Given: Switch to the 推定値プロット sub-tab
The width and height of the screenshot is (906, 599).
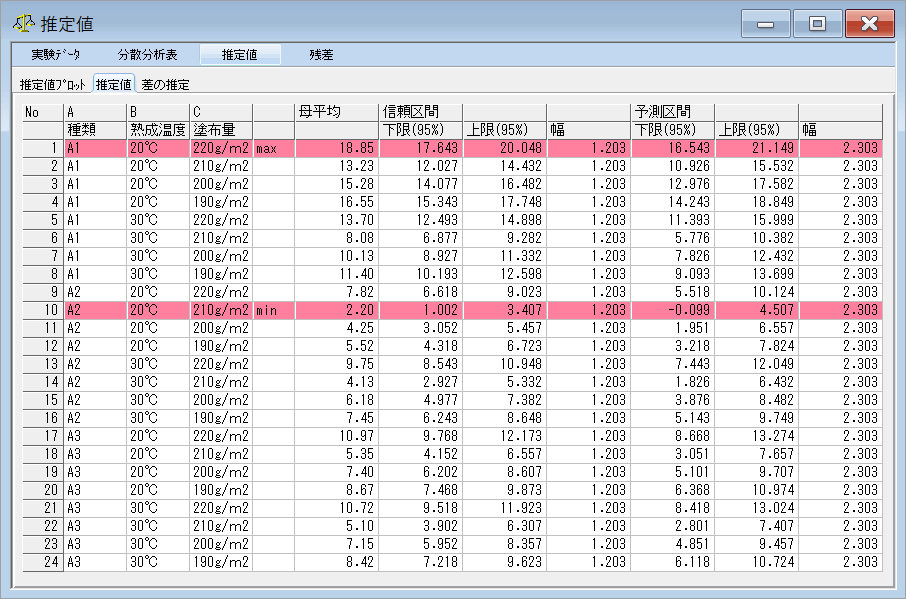Looking at the screenshot, I should click(52, 85).
